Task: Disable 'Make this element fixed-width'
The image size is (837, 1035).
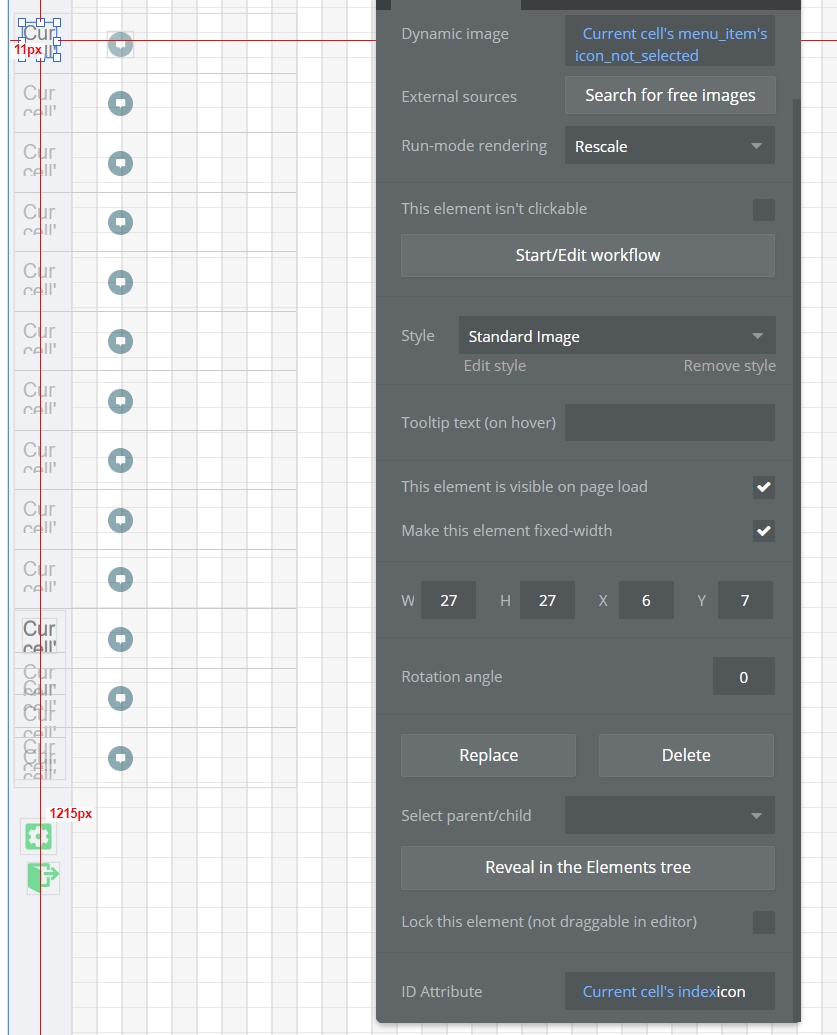Action: pos(763,531)
